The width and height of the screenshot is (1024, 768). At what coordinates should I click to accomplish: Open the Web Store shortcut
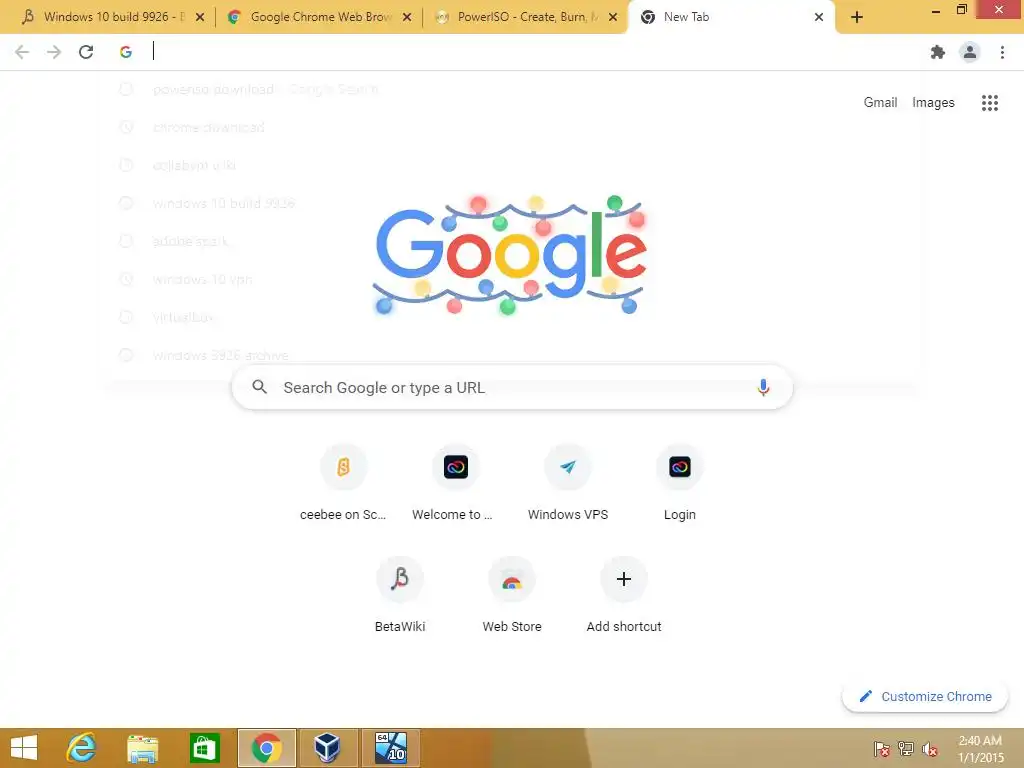point(511,595)
